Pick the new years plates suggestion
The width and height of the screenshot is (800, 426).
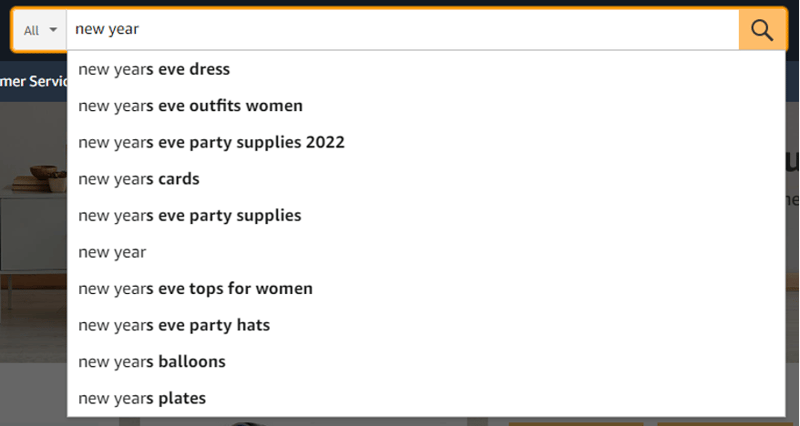(x=426, y=398)
